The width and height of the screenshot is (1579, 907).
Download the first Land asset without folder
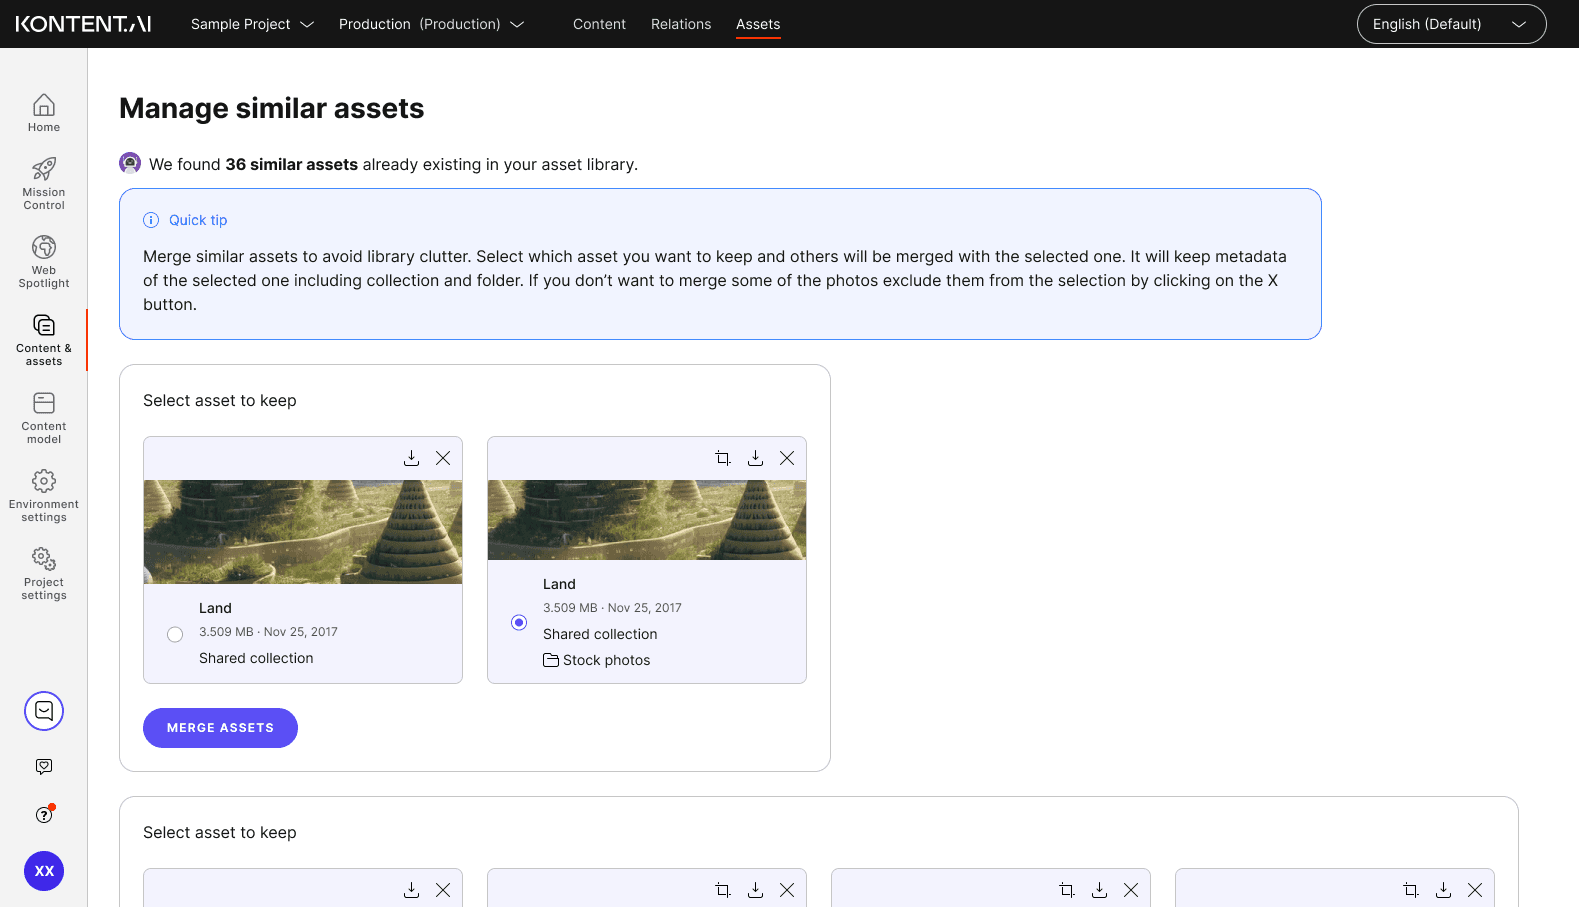(411, 458)
